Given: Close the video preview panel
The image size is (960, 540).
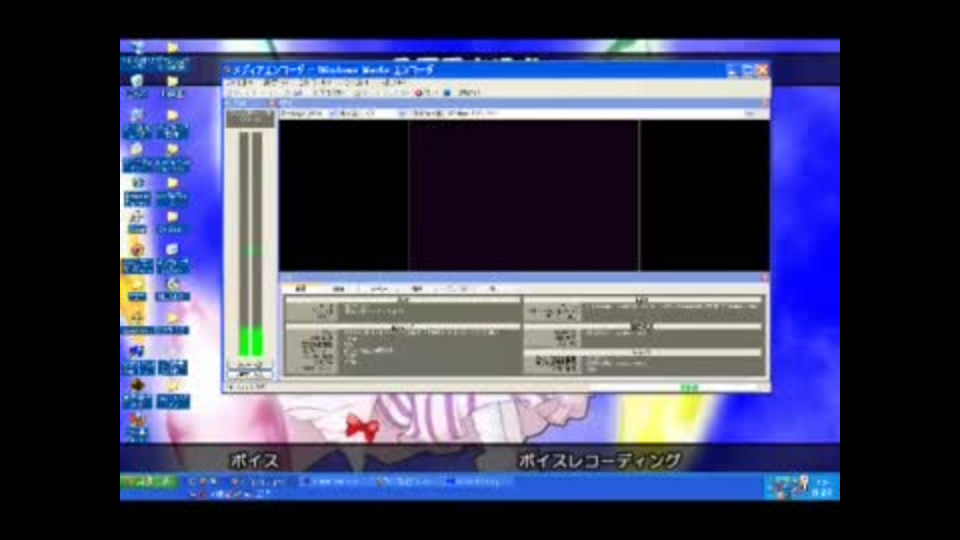Looking at the screenshot, I should tap(765, 103).
